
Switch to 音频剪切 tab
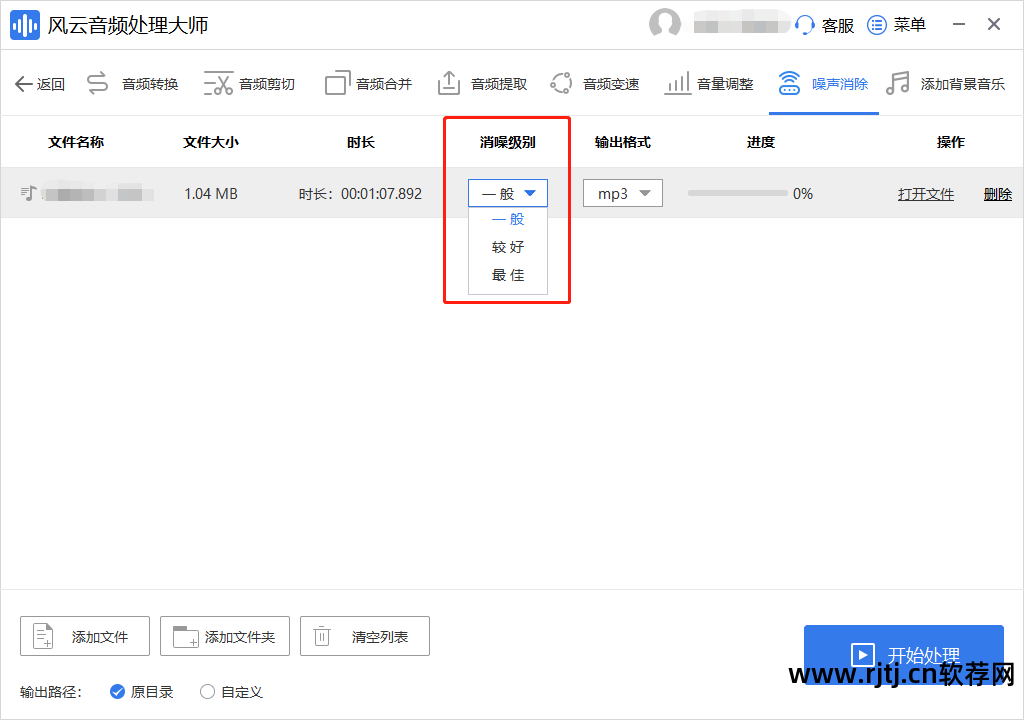tap(249, 84)
